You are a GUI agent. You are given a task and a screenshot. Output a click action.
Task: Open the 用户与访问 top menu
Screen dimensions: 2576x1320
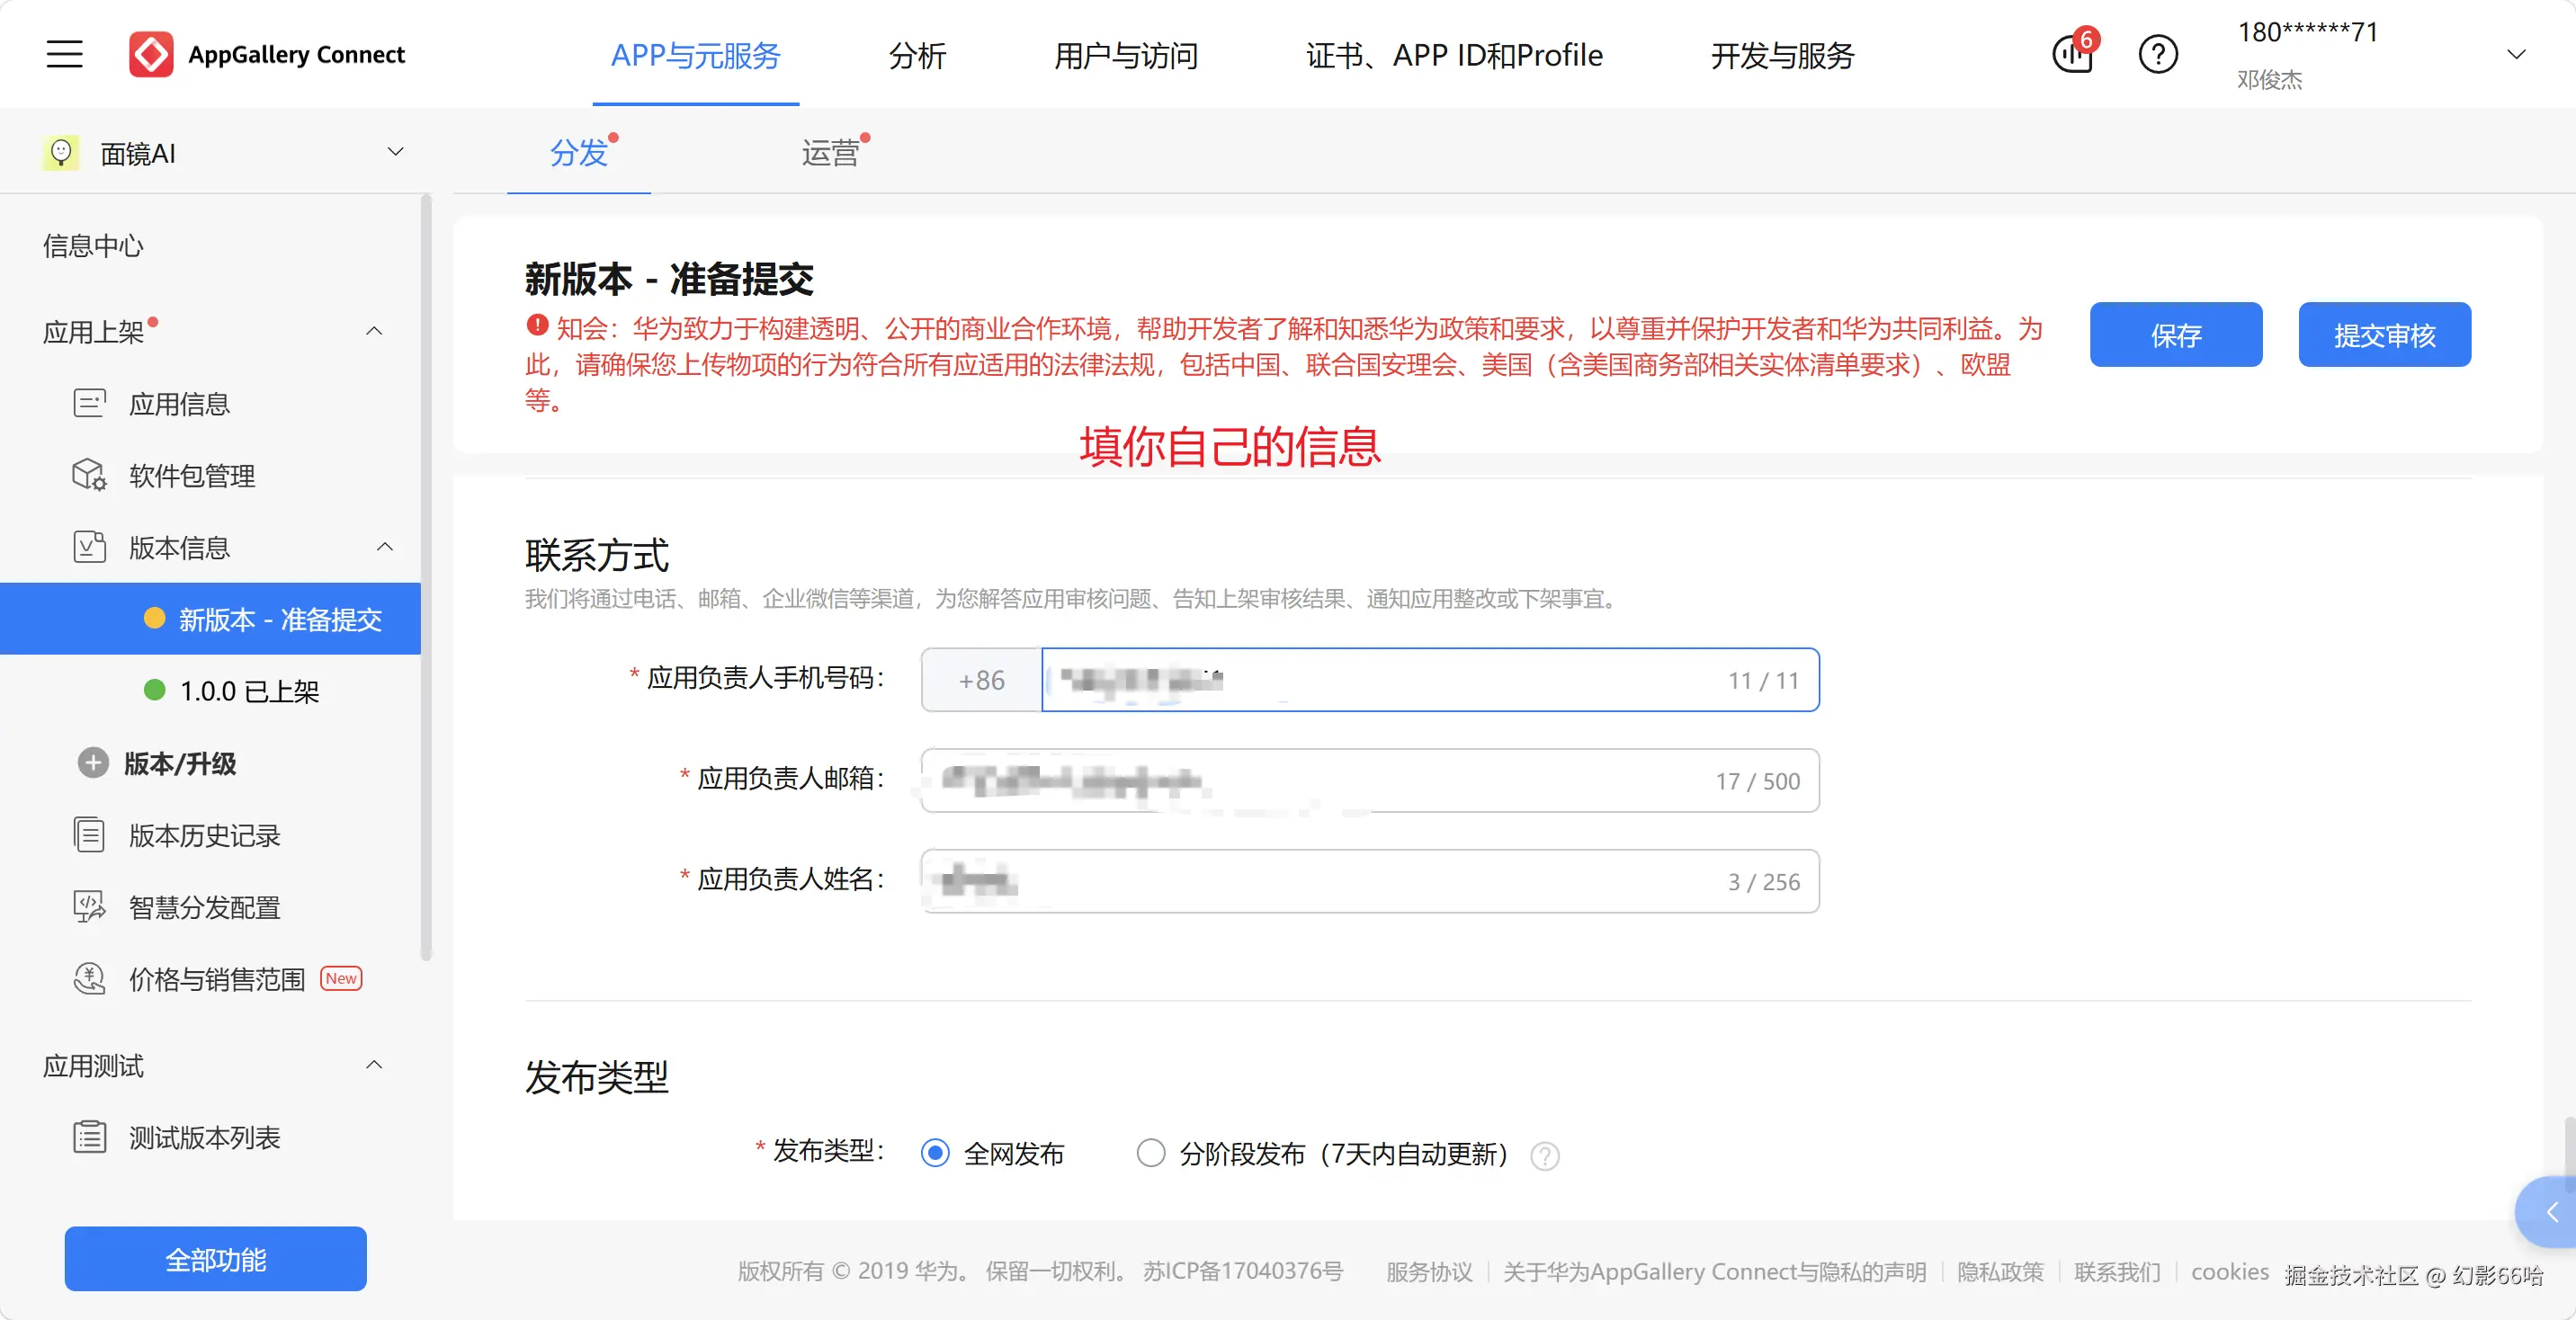(x=1126, y=55)
